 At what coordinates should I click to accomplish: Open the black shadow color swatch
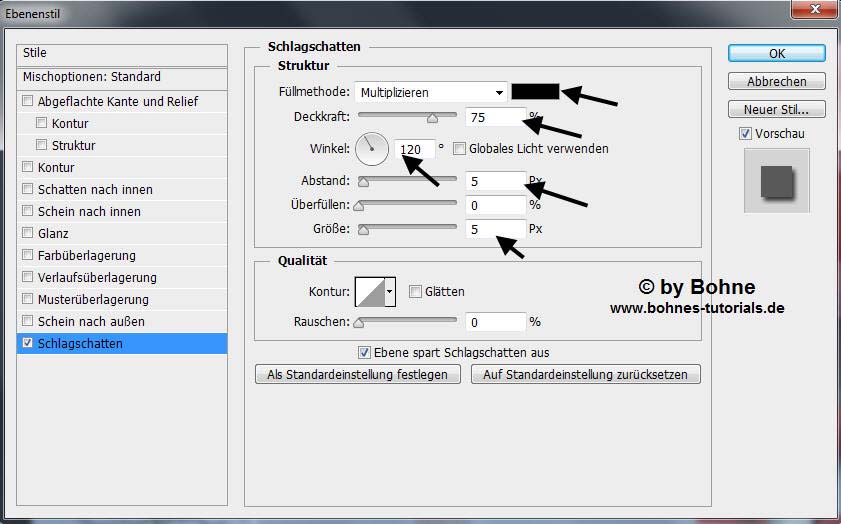tap(534, 92)
